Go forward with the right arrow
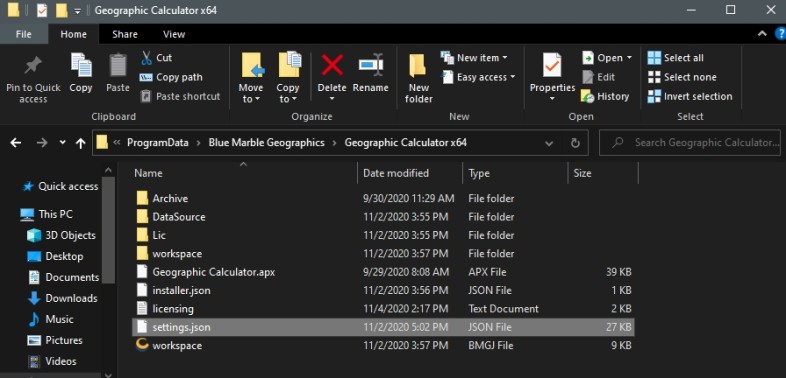786x378 pixels. 42,143
